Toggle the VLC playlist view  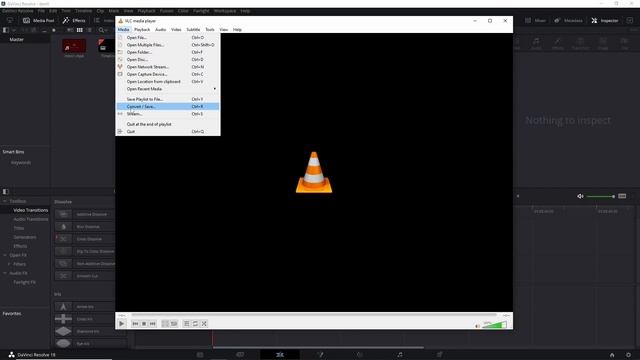pyautogui.click(x=187, y=324)
